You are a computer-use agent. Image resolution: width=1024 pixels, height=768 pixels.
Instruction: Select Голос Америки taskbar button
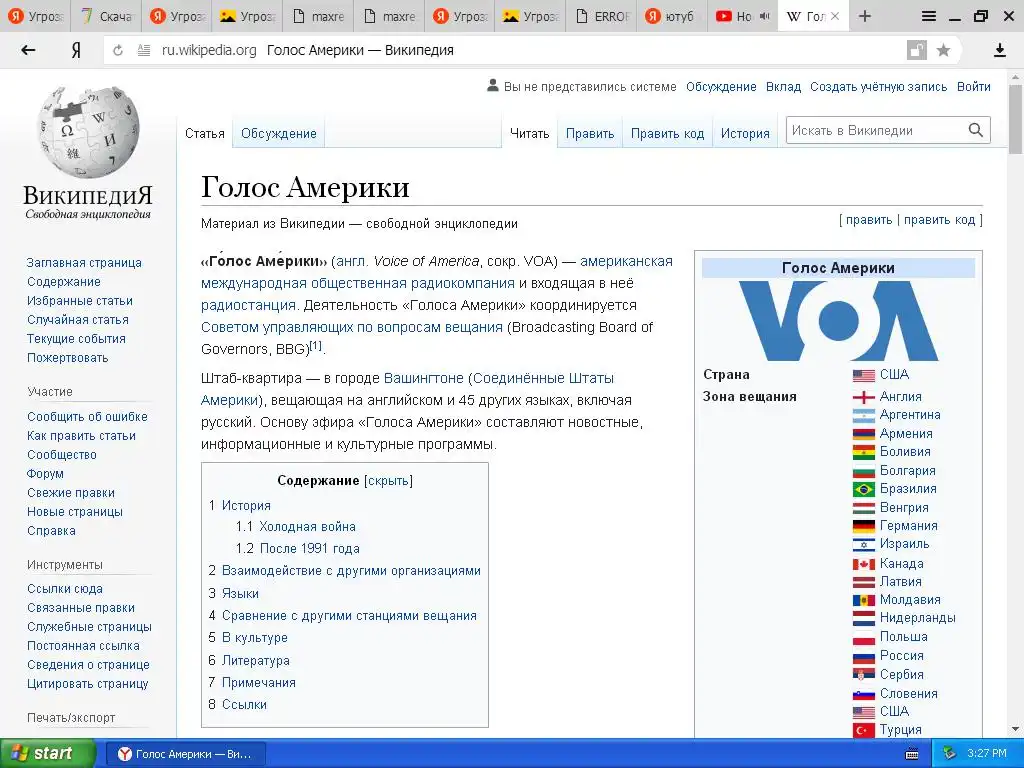pos(185,754)
